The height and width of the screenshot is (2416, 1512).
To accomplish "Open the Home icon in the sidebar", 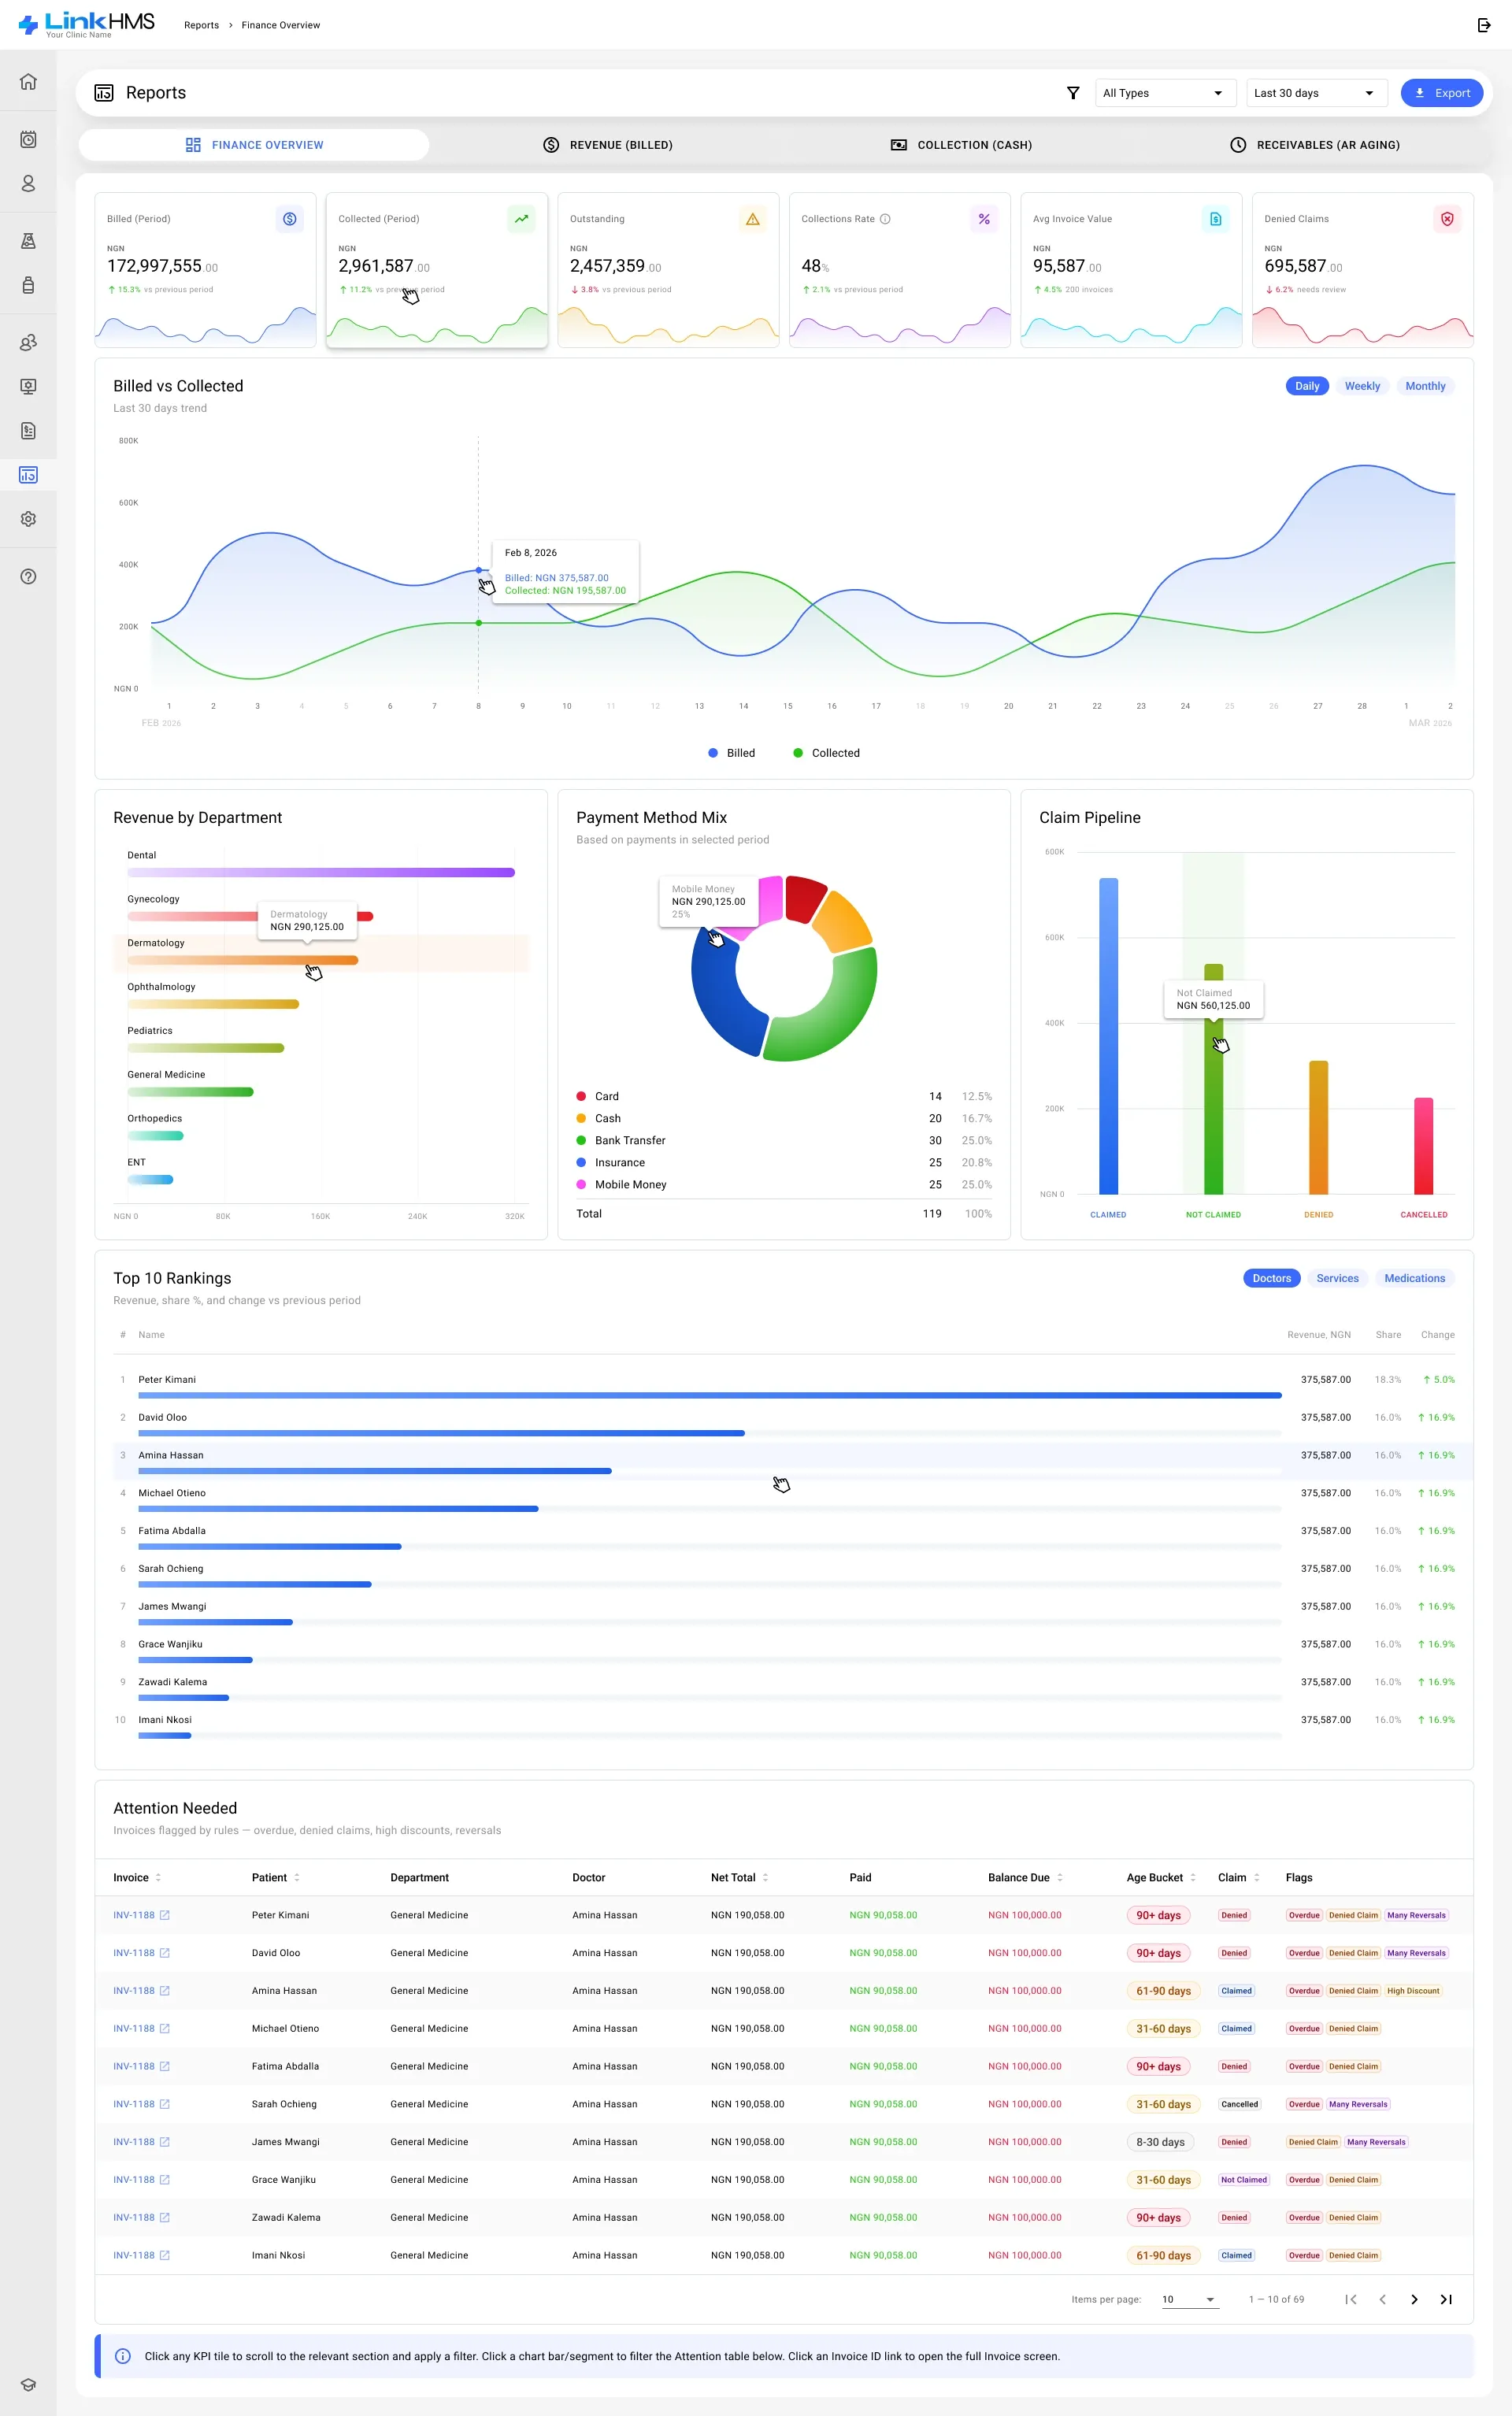I will pos(28,82).
